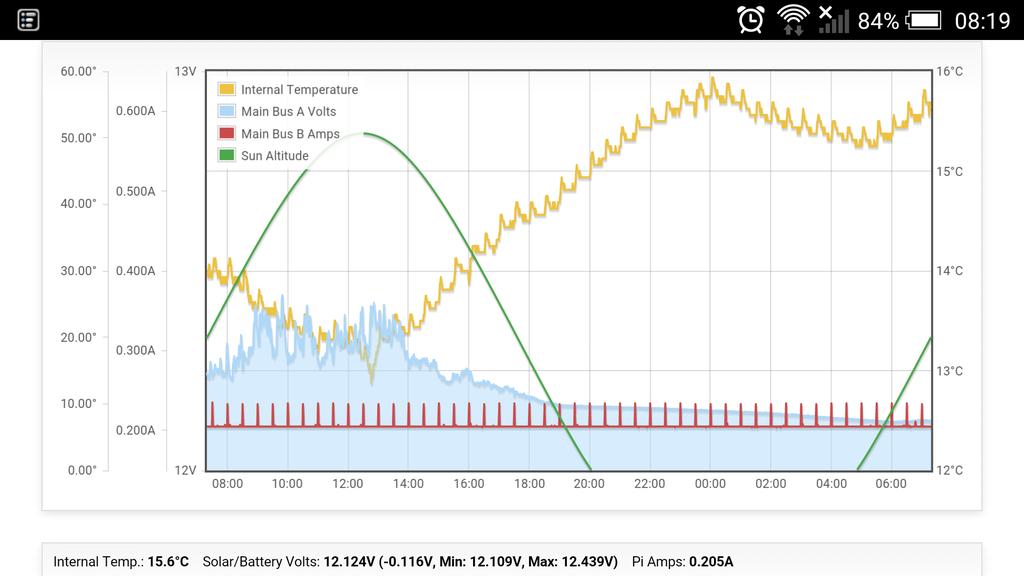Image resolution: width=1024 pixels, height=576 pixels.
Task: Tap the Wi-Fi signal icon
Action: click(793, 20)
